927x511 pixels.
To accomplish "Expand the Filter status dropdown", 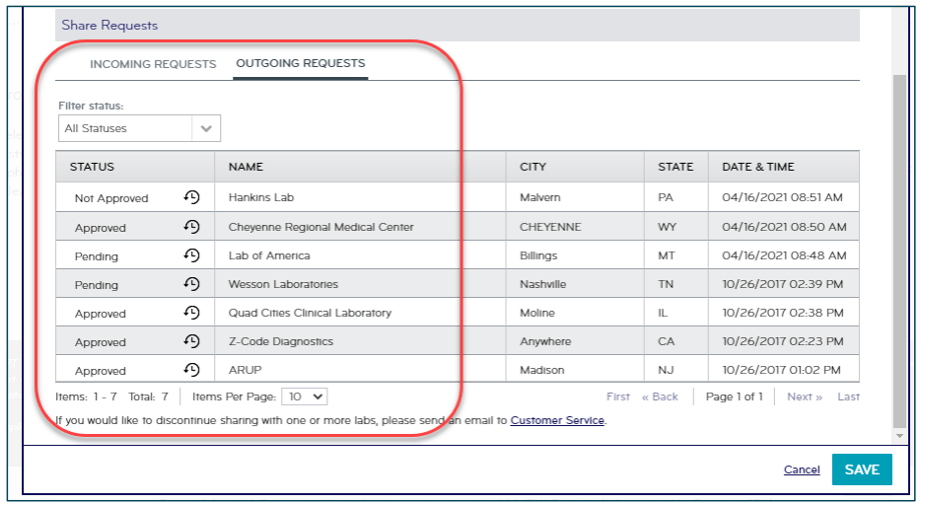I will (x=139, y=128).
